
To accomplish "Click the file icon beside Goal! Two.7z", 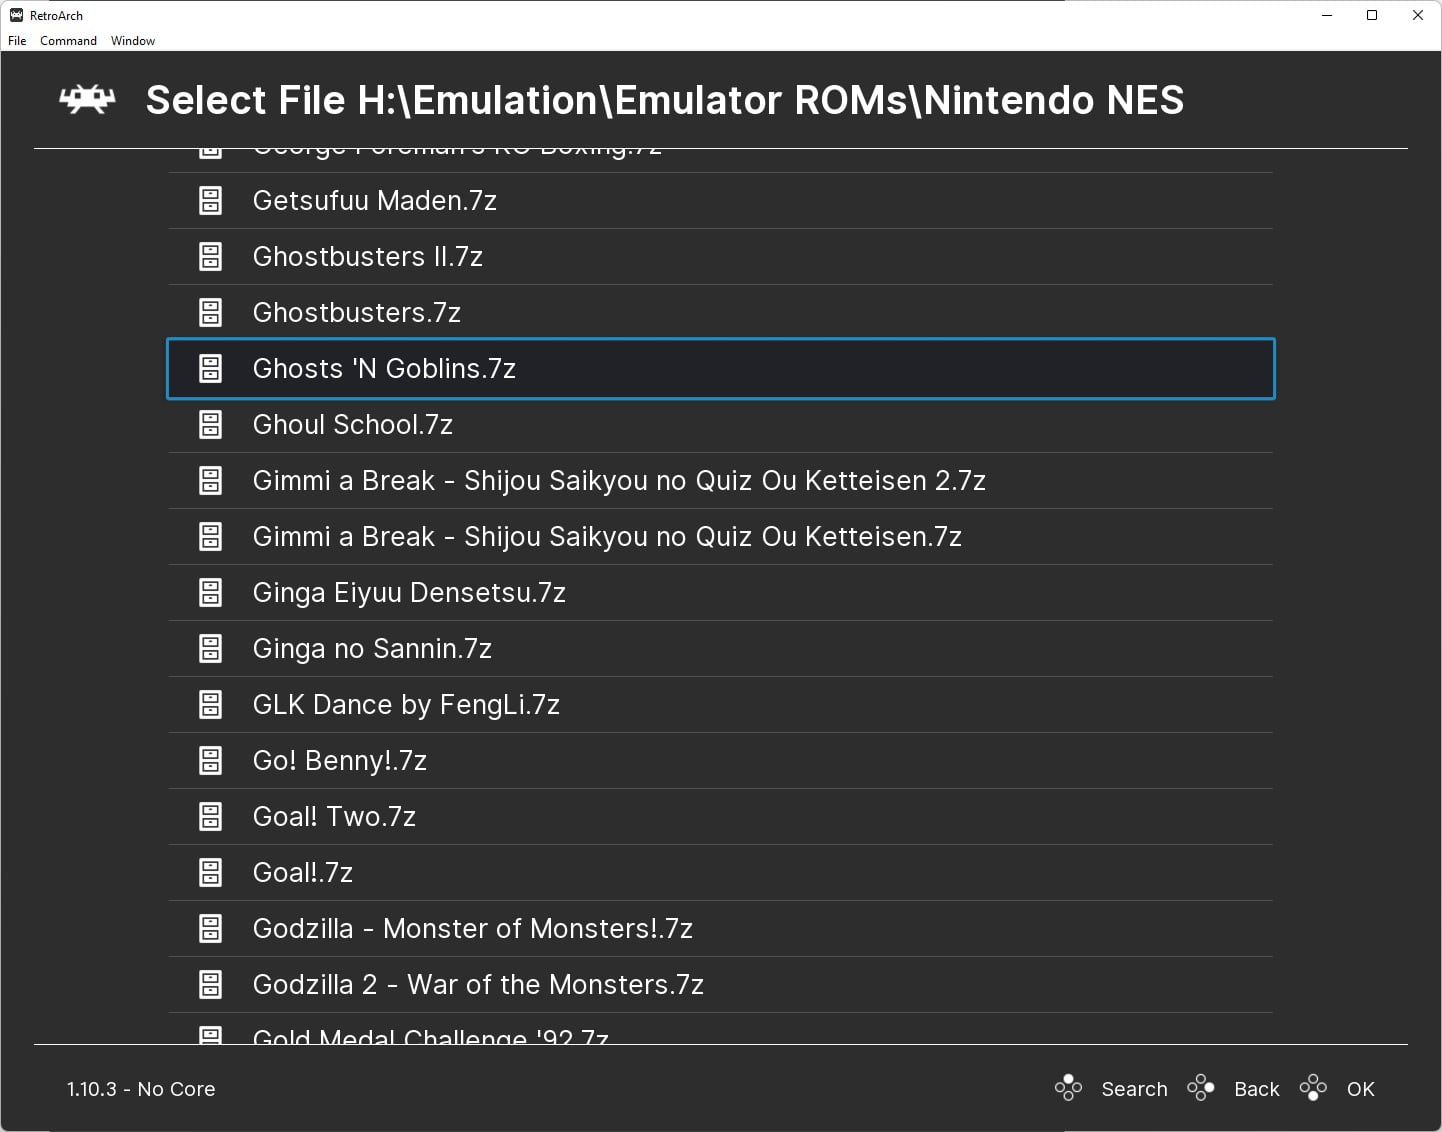I will [210, 816].
